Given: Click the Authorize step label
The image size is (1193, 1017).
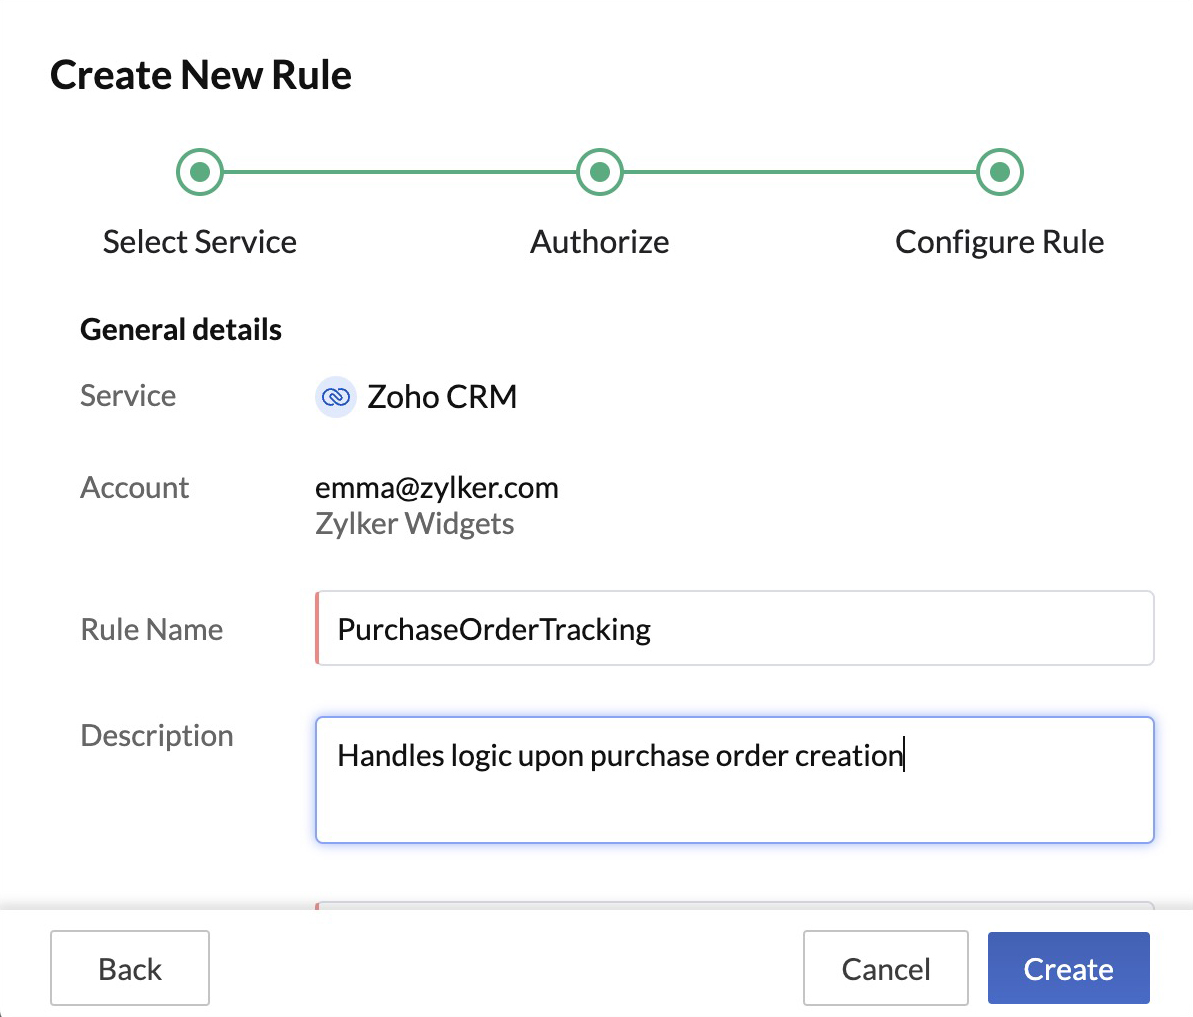Looking at the screenshot, I should pos(599,241).
